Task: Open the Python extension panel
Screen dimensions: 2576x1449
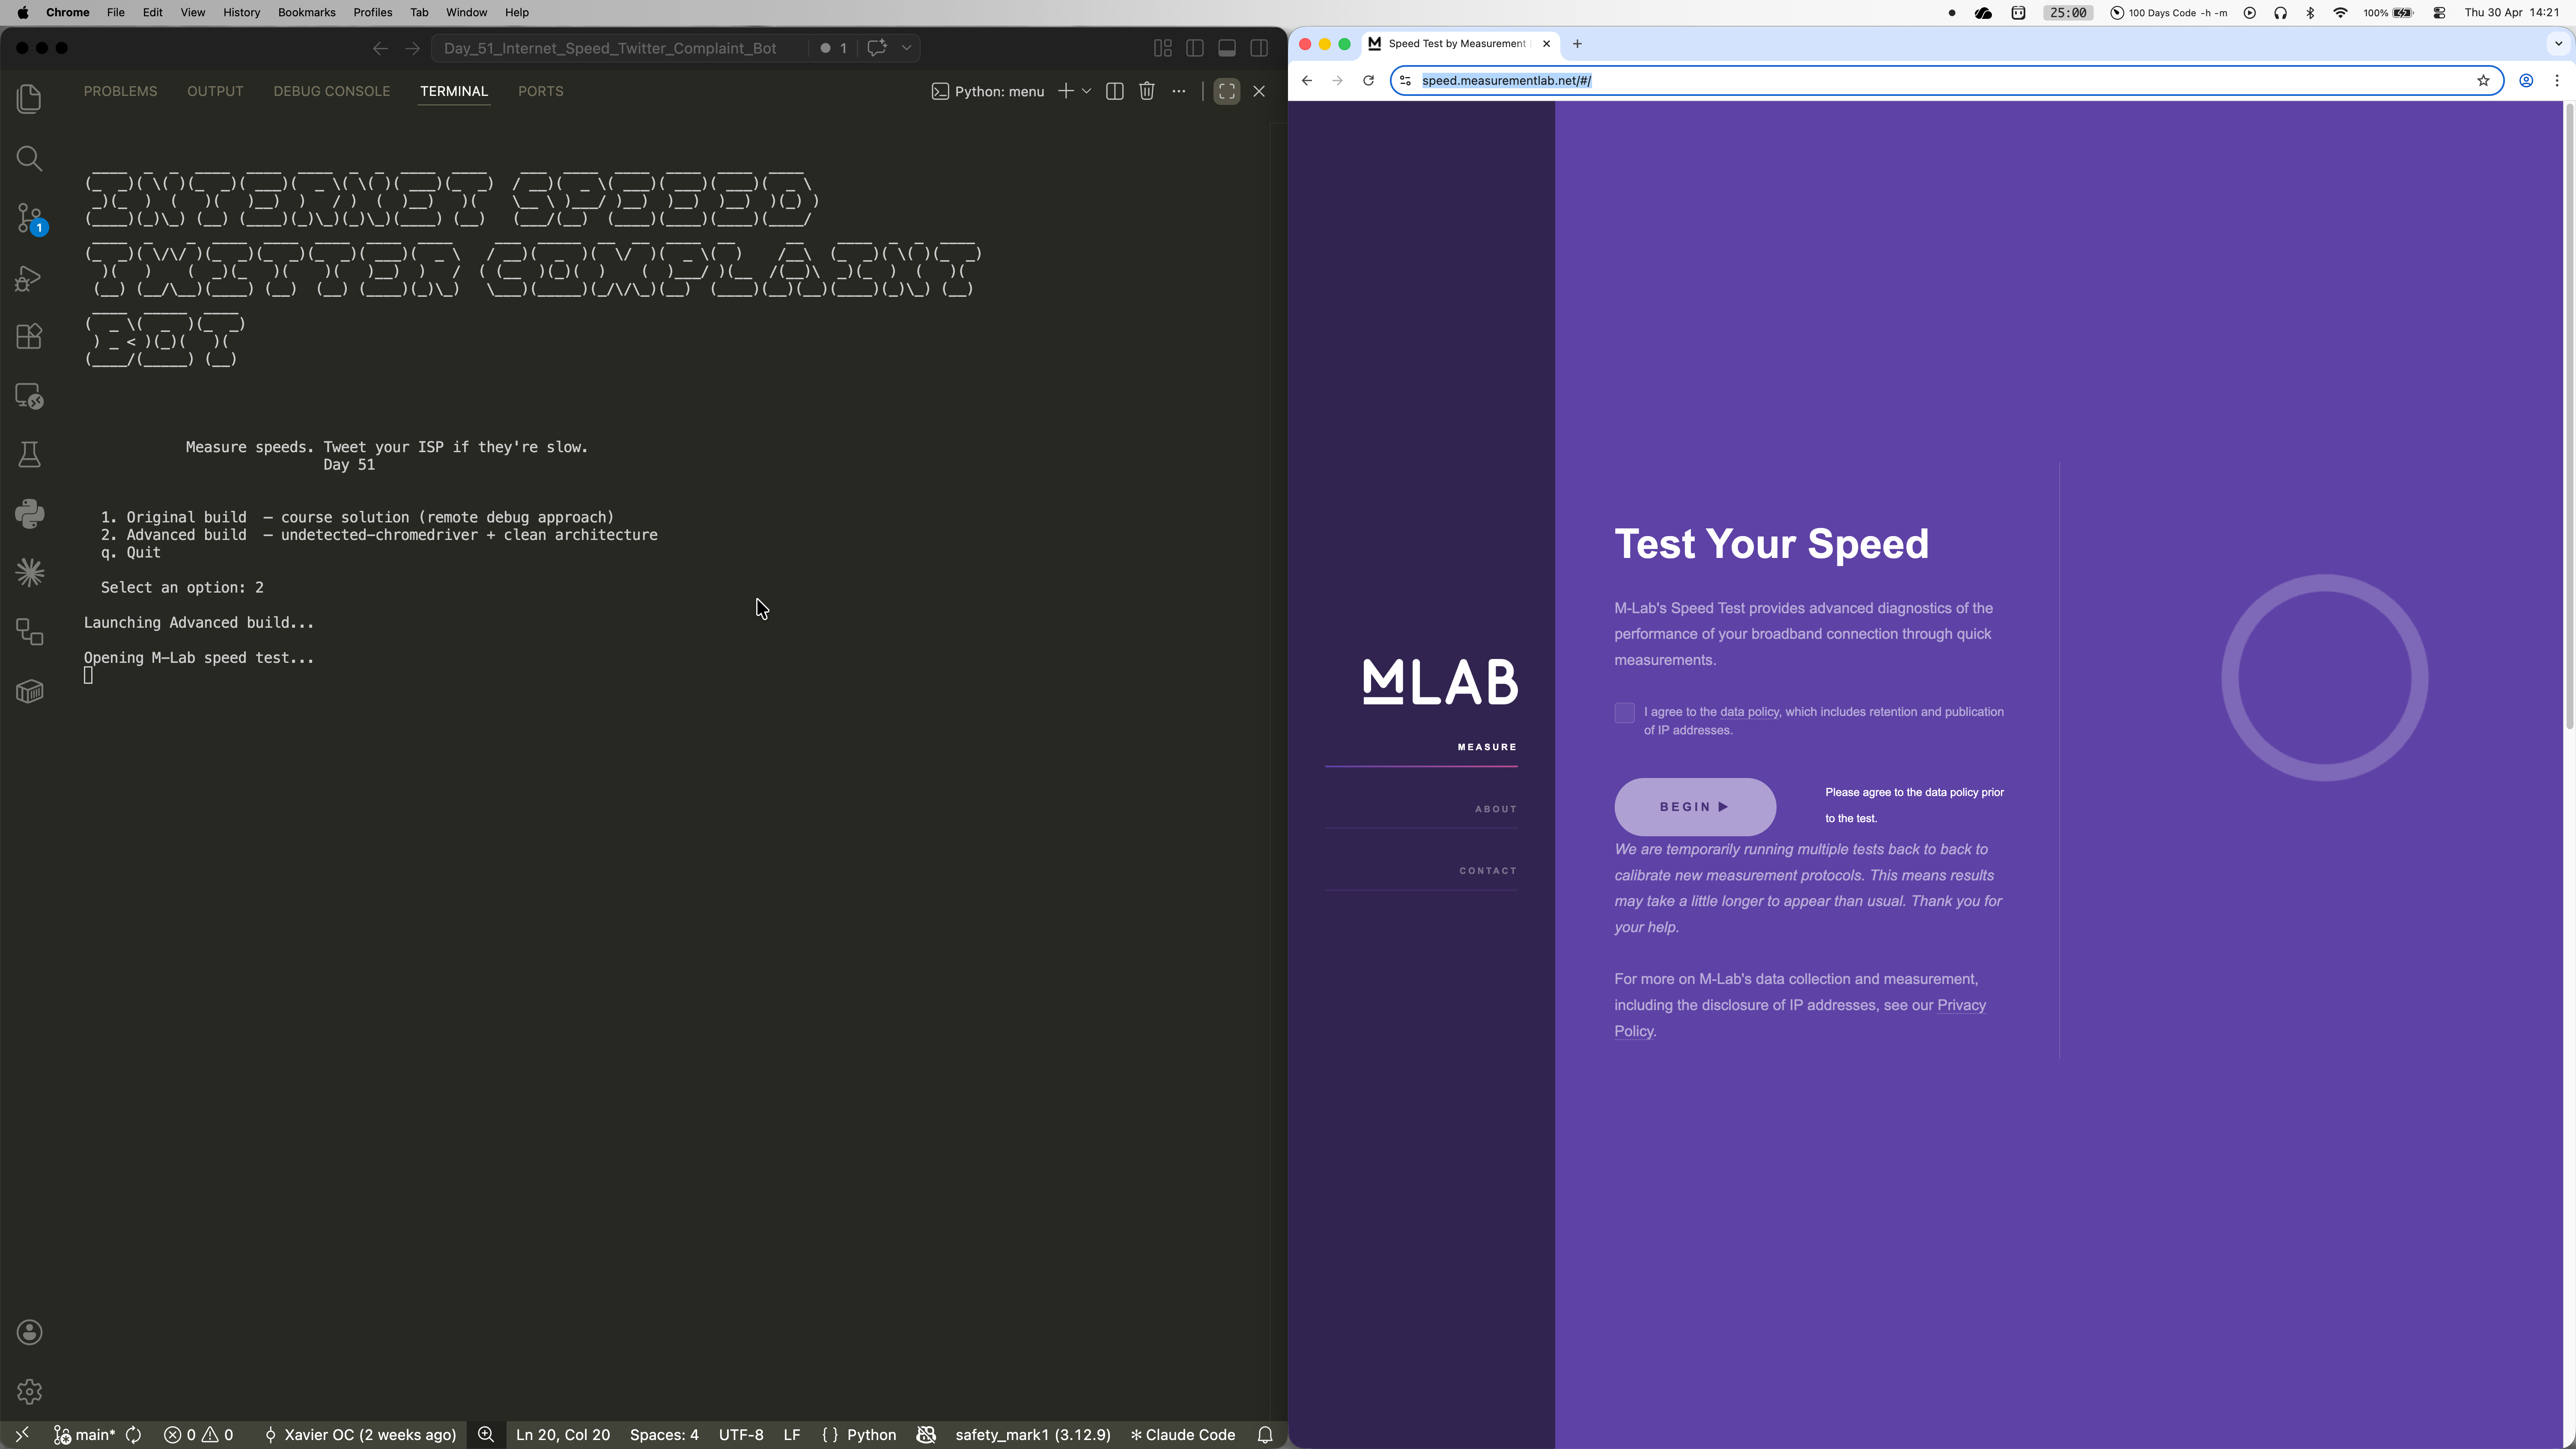Action: (30, 514)
